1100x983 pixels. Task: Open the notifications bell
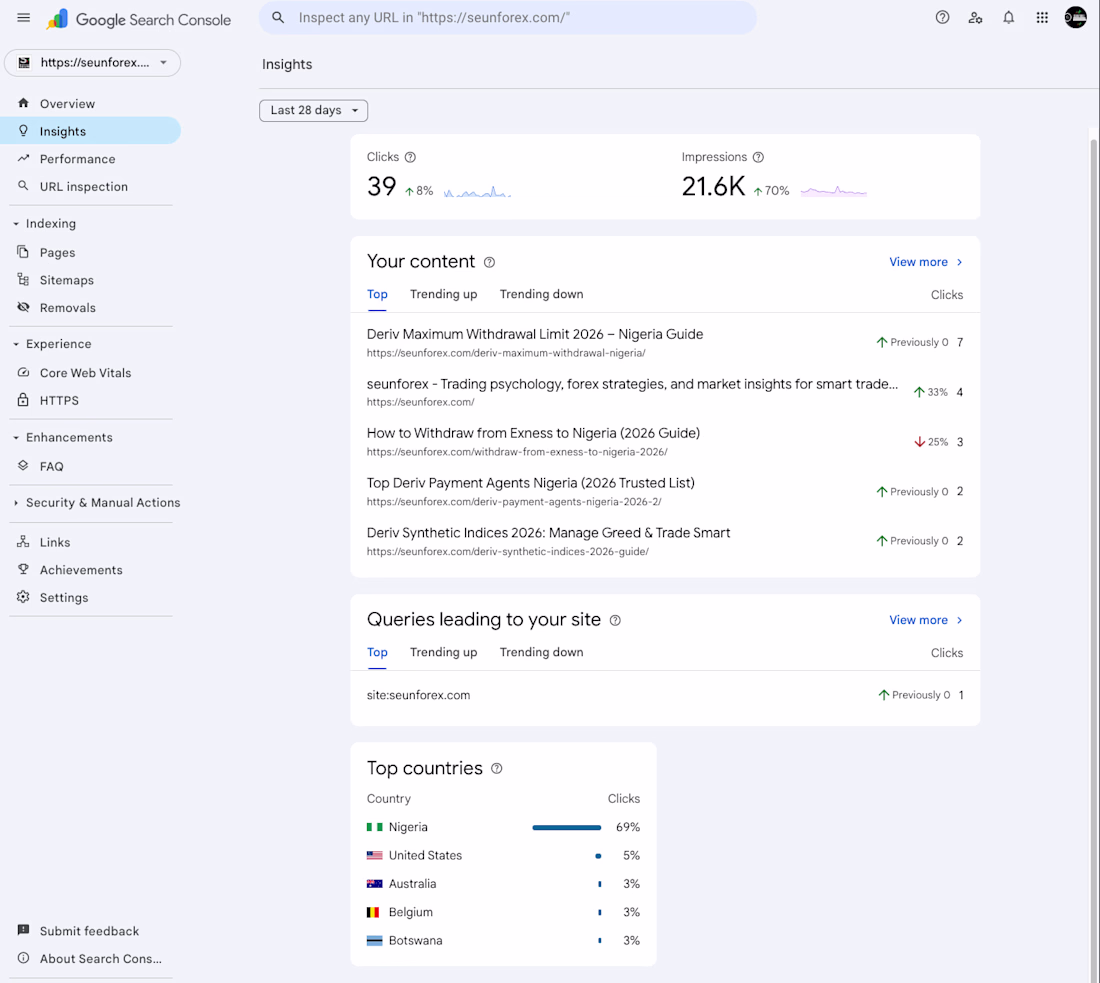(1009, 18)
